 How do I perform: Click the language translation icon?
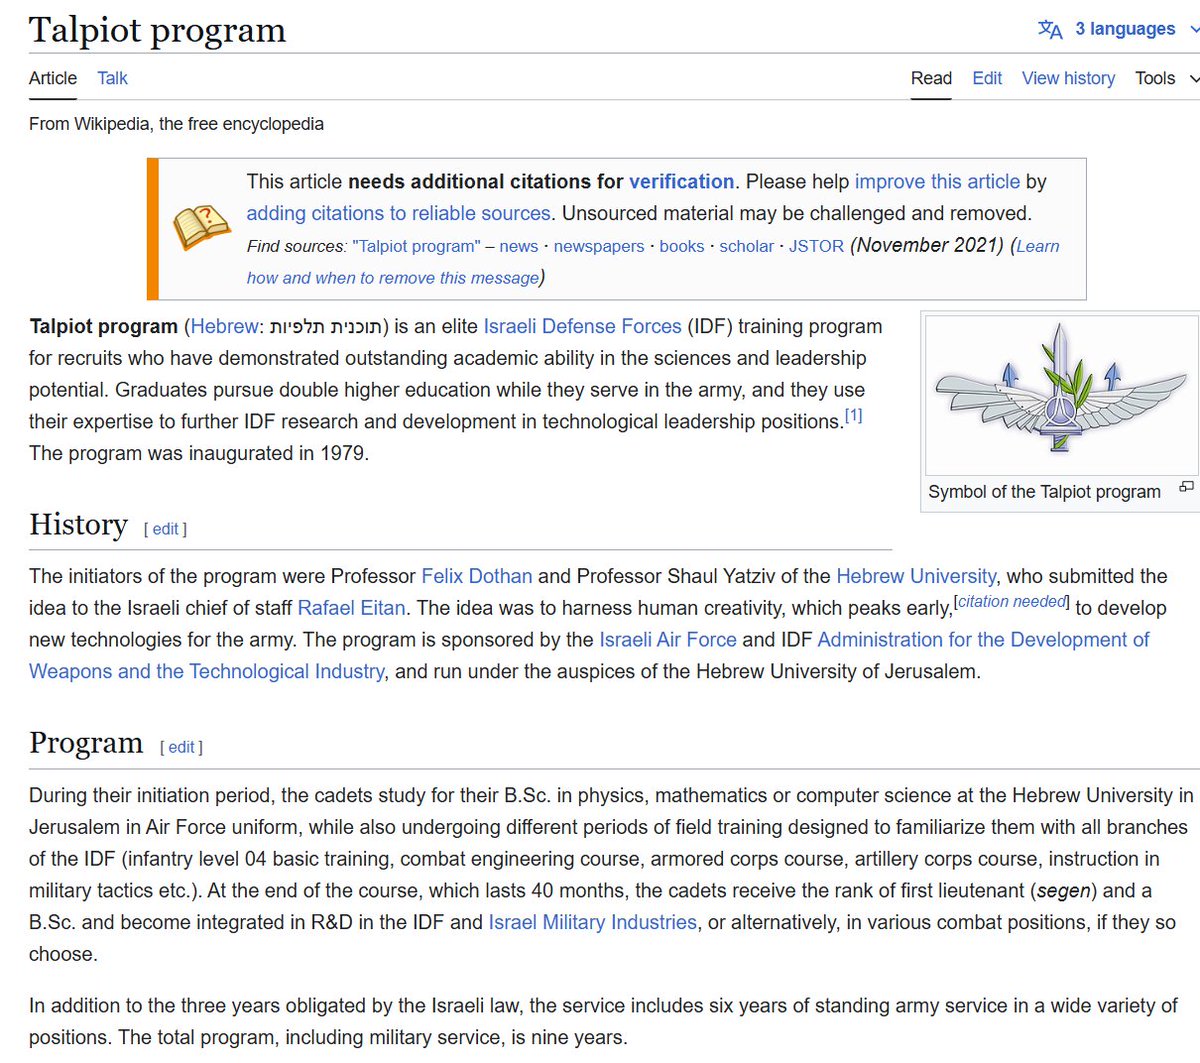tap(1050, 29)
